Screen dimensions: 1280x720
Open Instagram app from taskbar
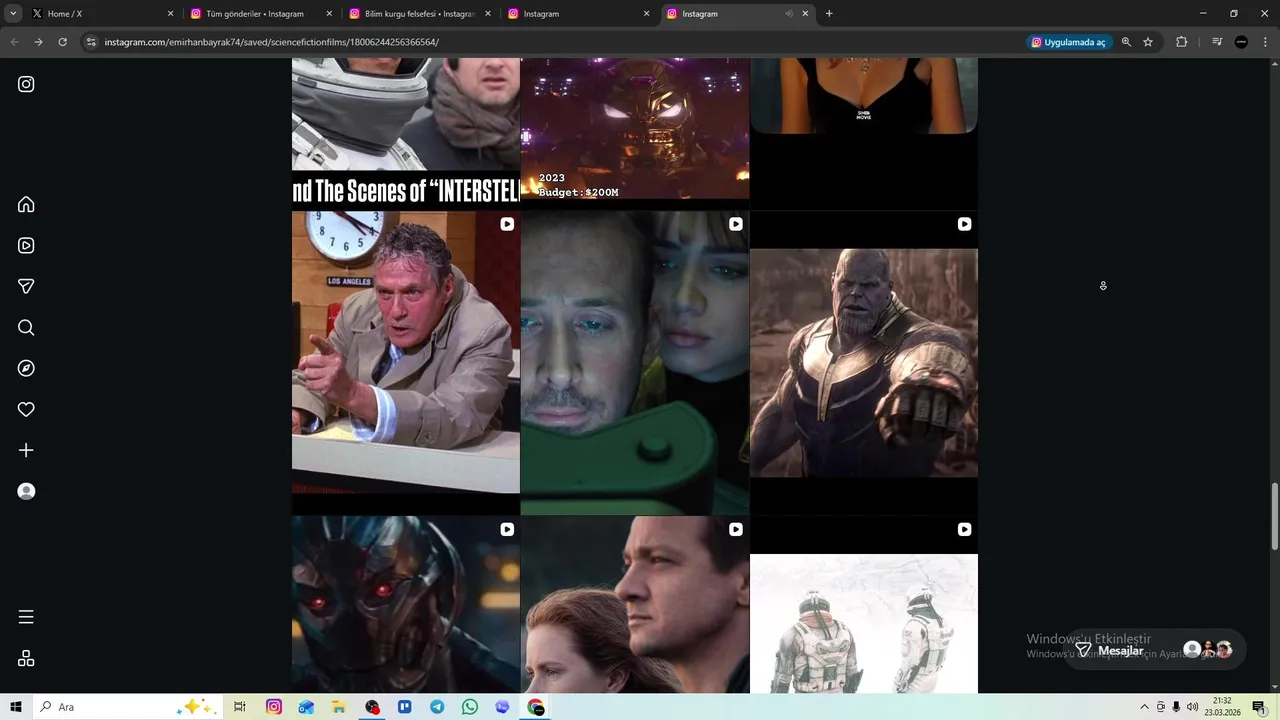pos(274,707)
